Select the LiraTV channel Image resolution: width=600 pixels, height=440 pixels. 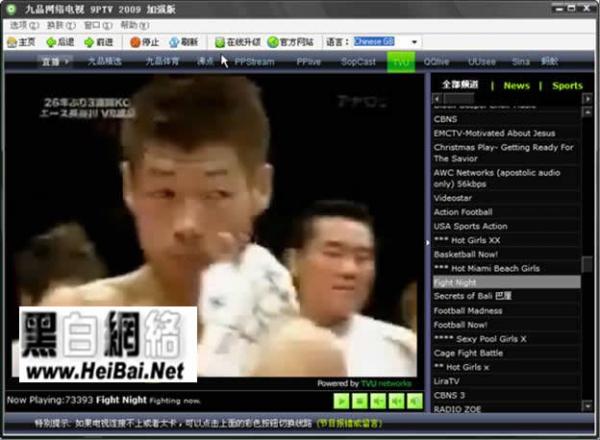coord(506,381)
